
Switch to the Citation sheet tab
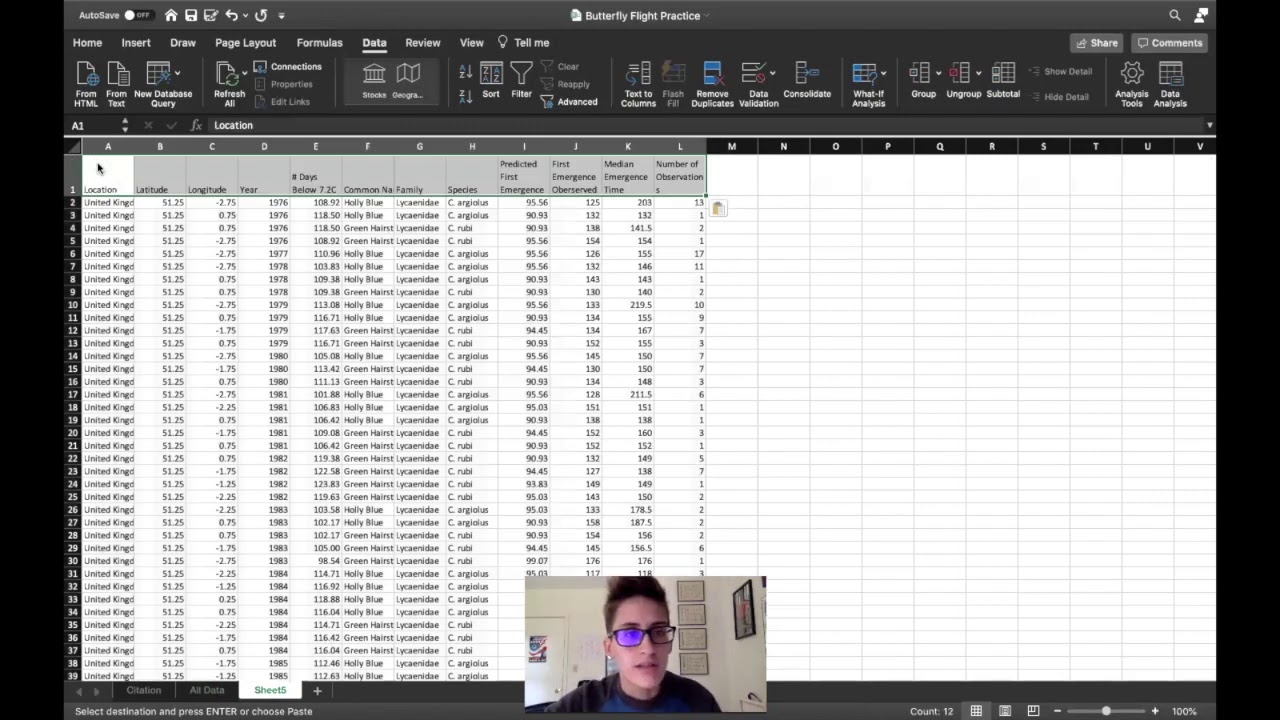[143, 690]
